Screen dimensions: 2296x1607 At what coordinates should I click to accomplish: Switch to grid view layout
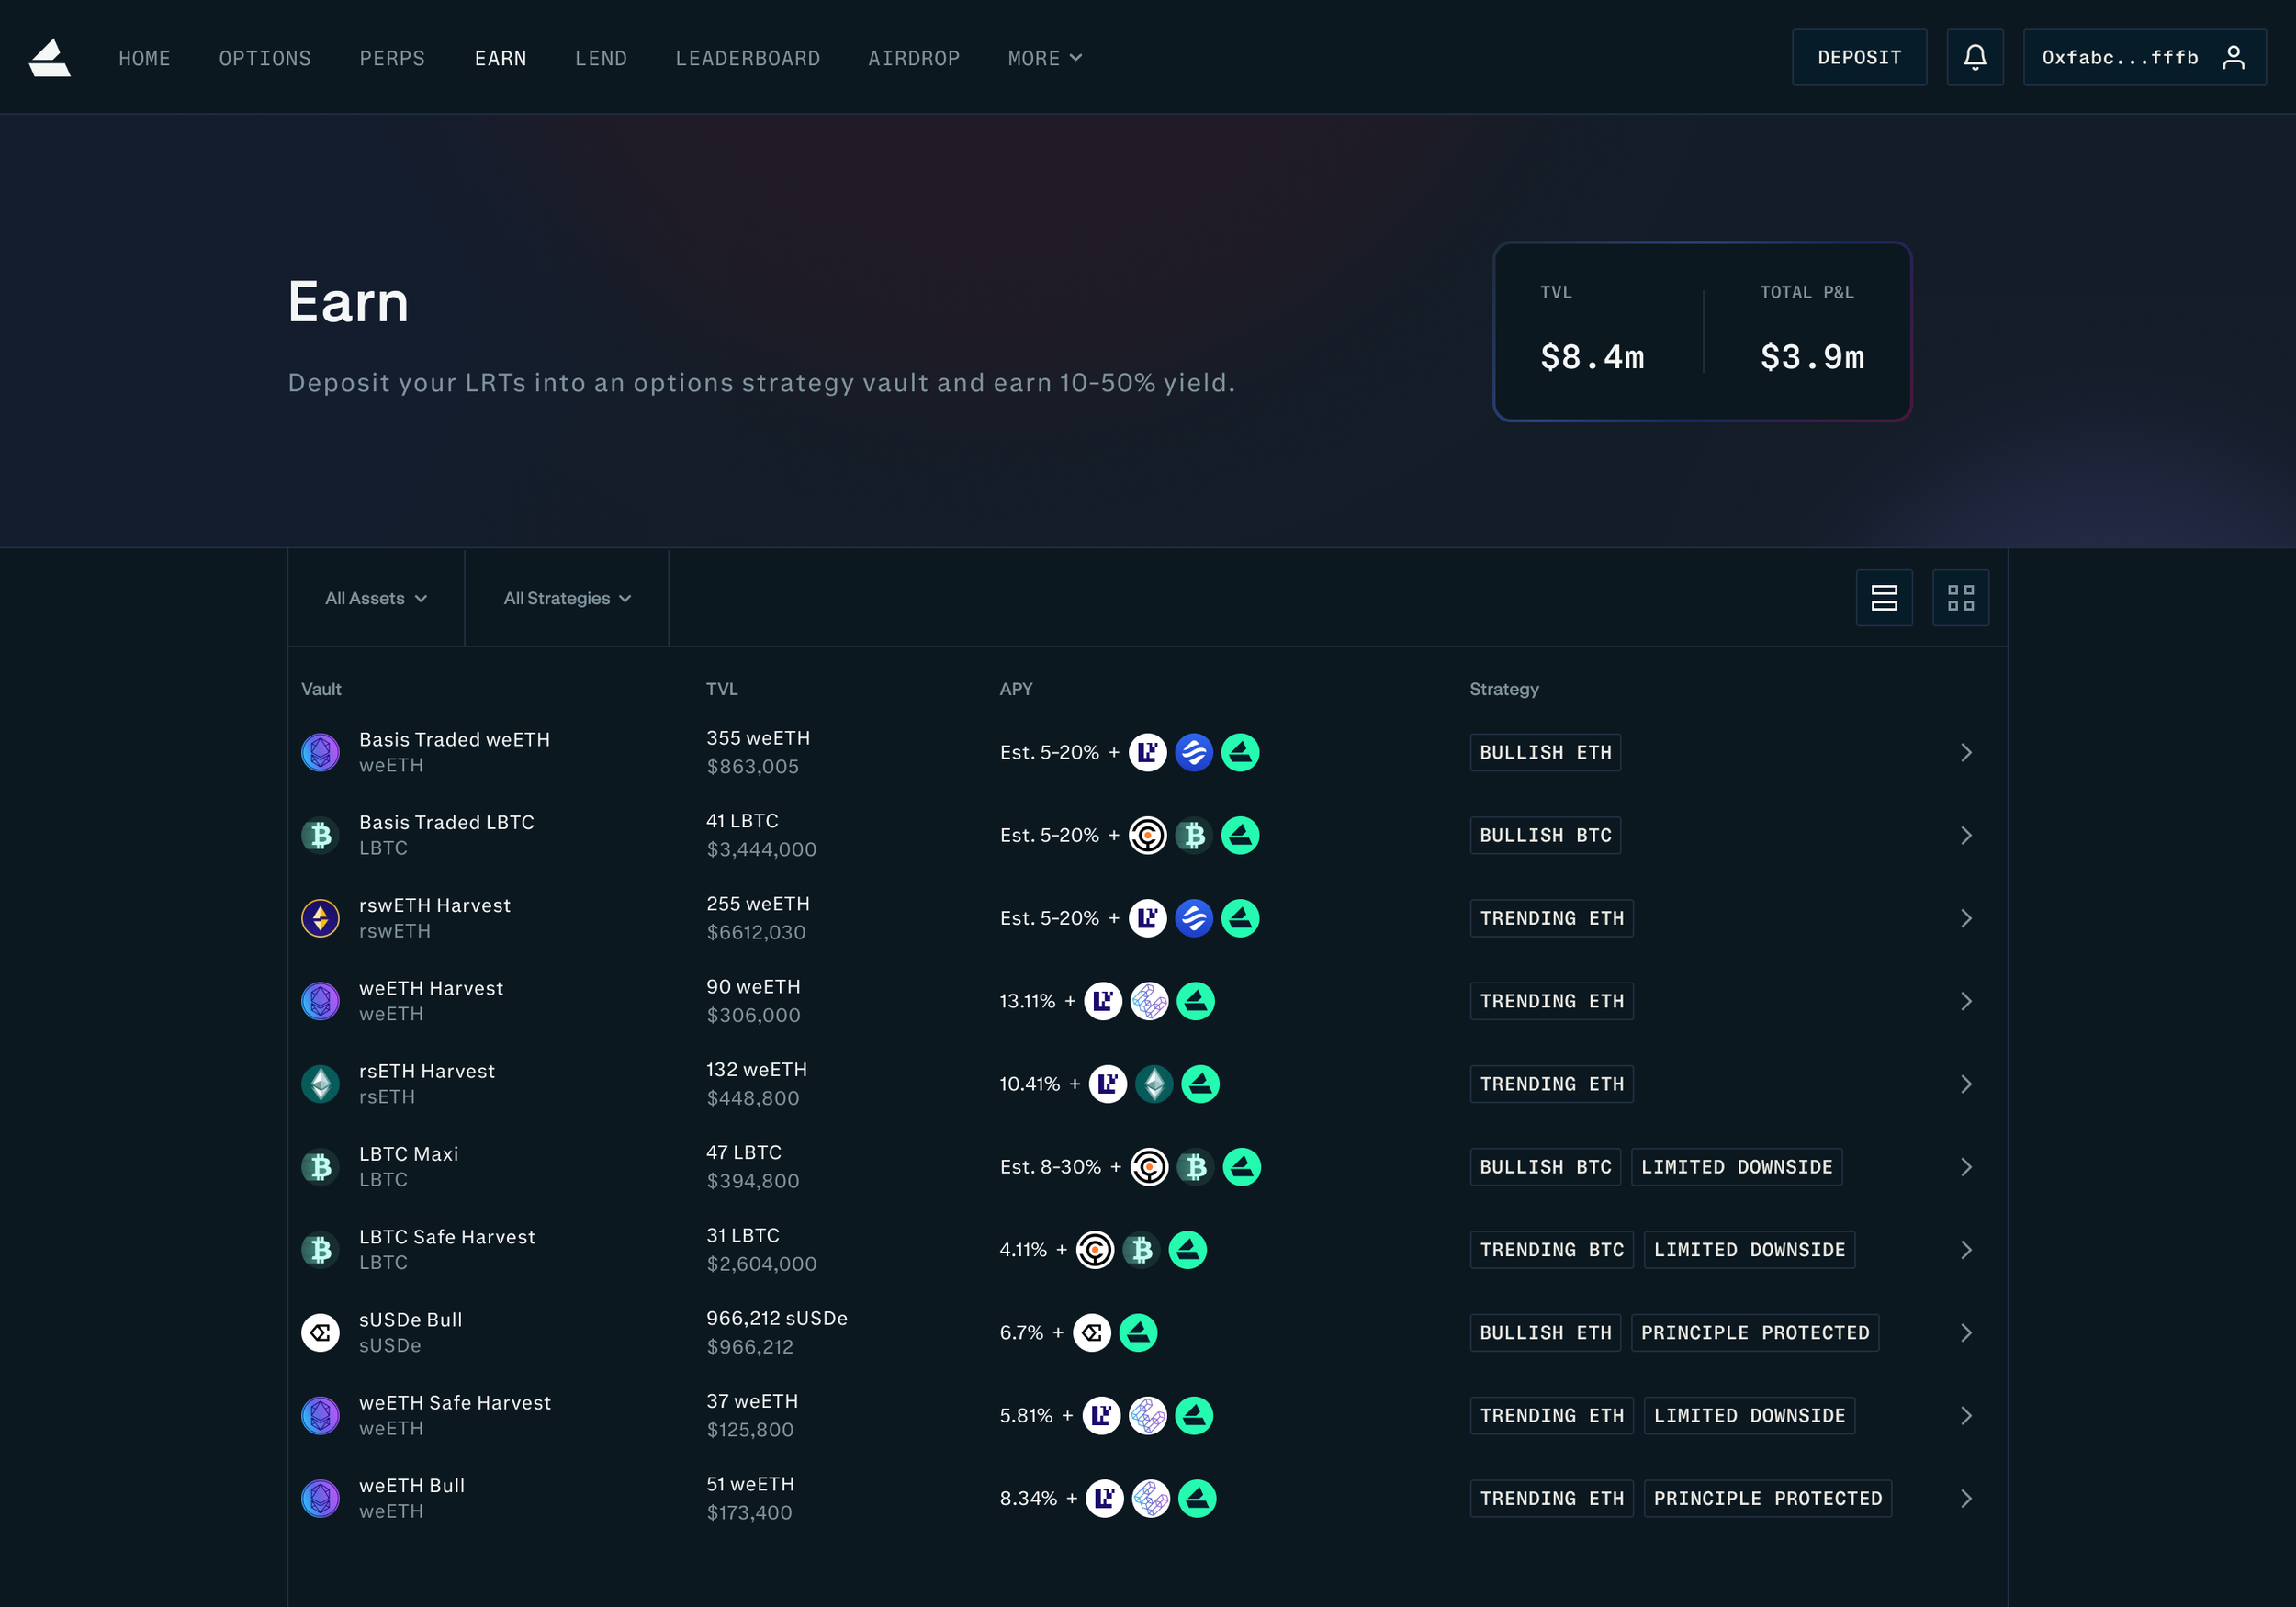(1960, 597)
